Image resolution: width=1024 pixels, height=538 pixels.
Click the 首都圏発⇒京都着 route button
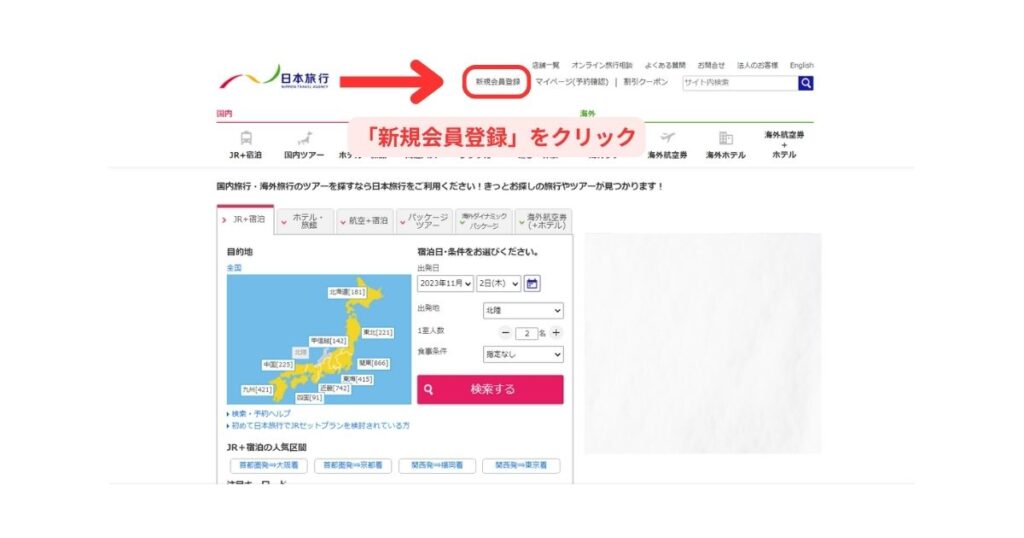coord(353,466)
